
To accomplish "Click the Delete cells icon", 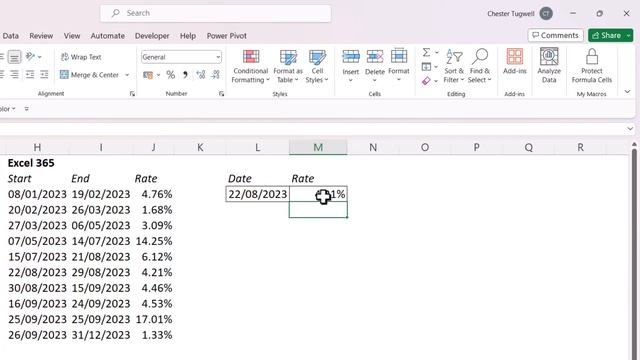I will click(375, 57).
